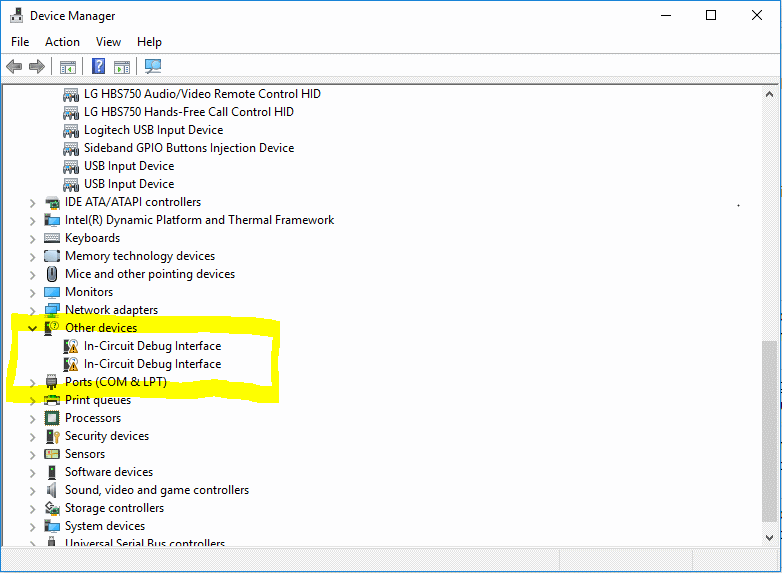This screenshot has width=782, height=573.
Task: Click the Ports (COM & LPT) icon
Action: (x=52, y=382)
